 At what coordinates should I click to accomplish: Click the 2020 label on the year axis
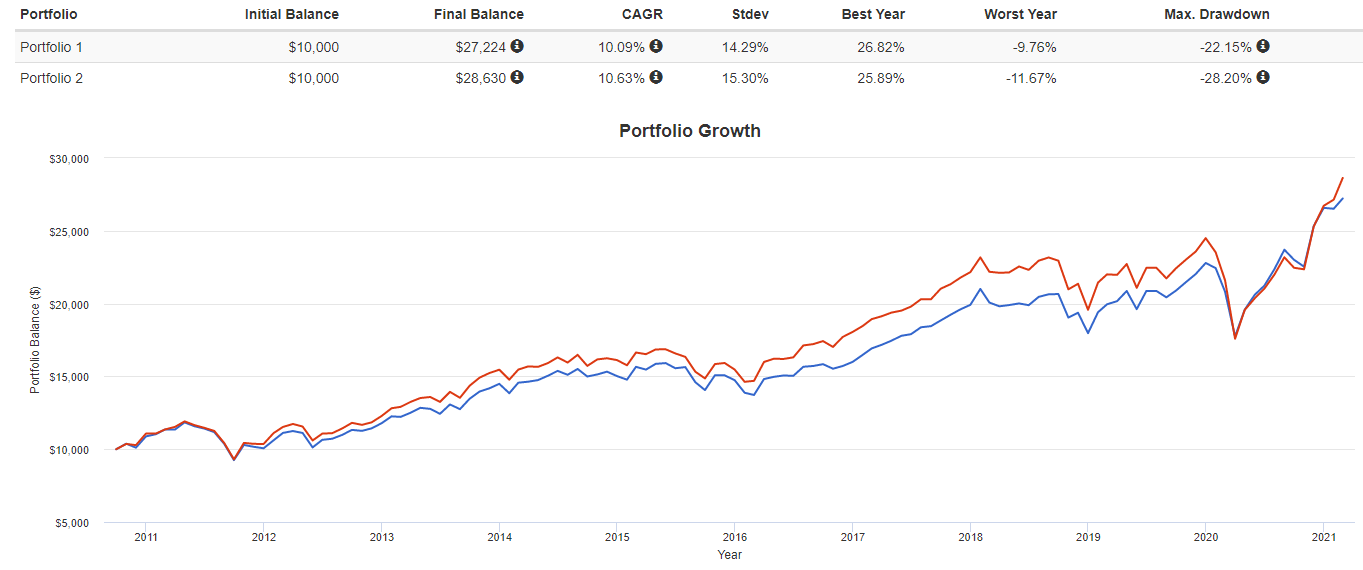[1205, 537]
